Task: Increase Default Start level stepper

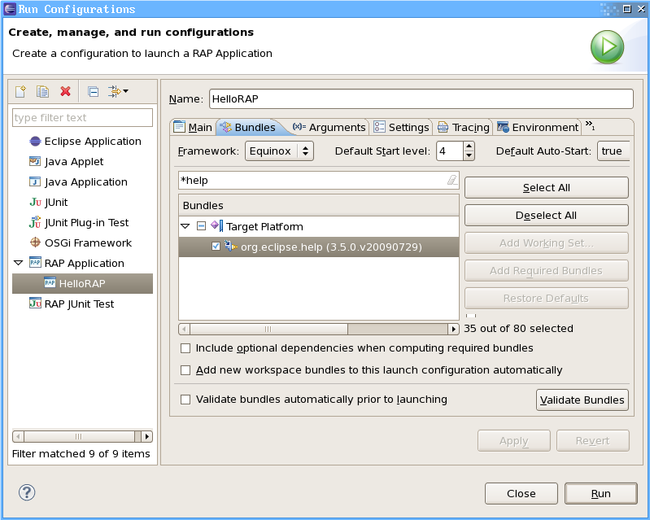Action: 468,146
